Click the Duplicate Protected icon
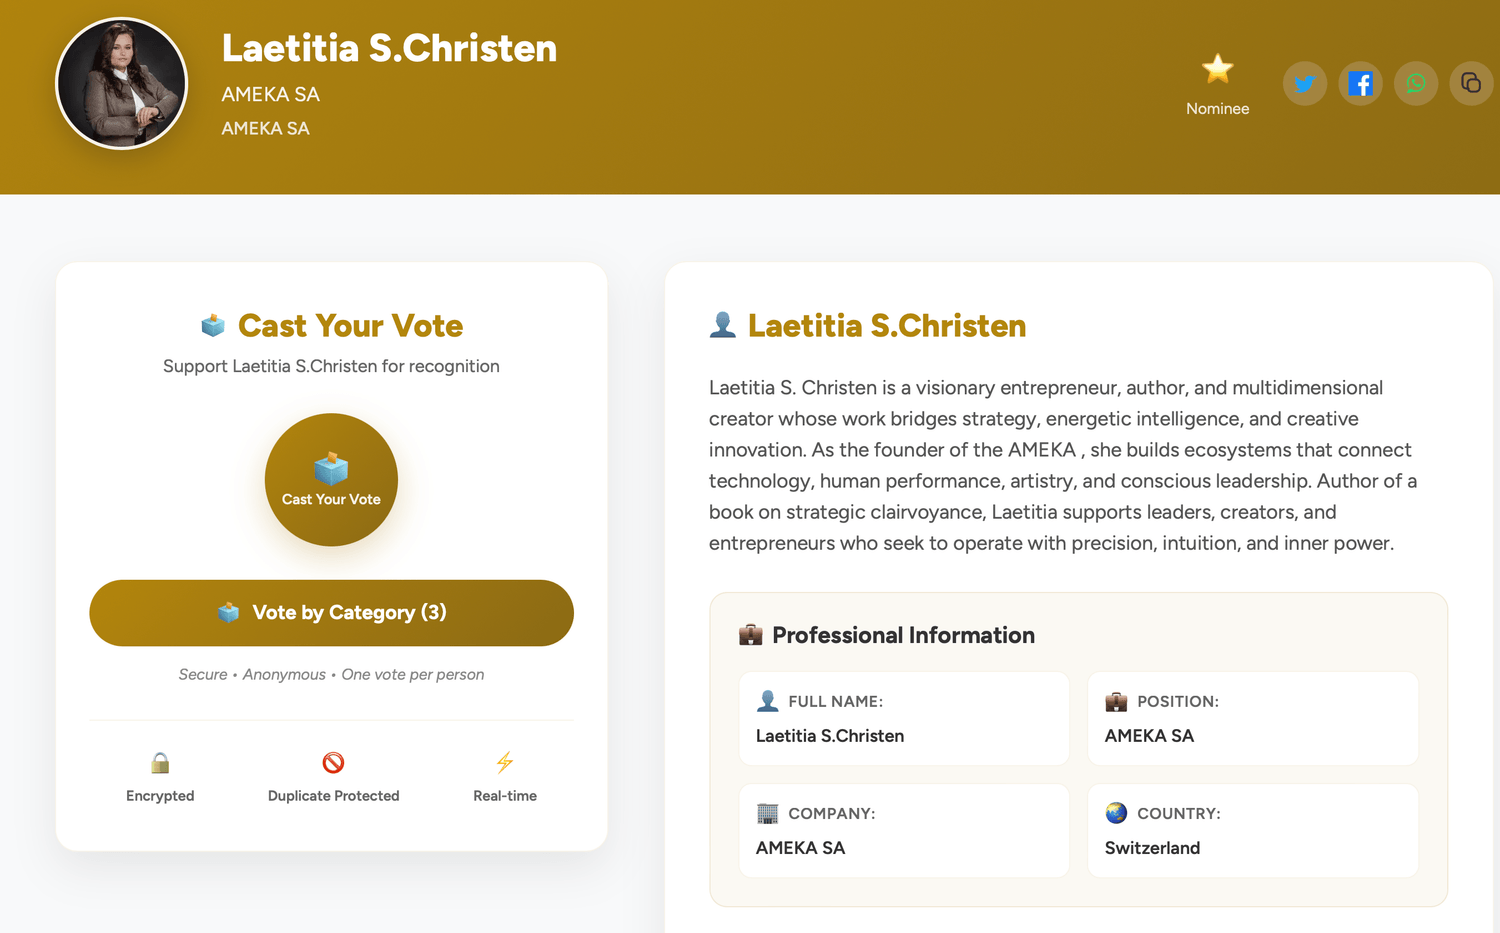The width and height of the screenshot is (1500, 933). click(333, 763)
